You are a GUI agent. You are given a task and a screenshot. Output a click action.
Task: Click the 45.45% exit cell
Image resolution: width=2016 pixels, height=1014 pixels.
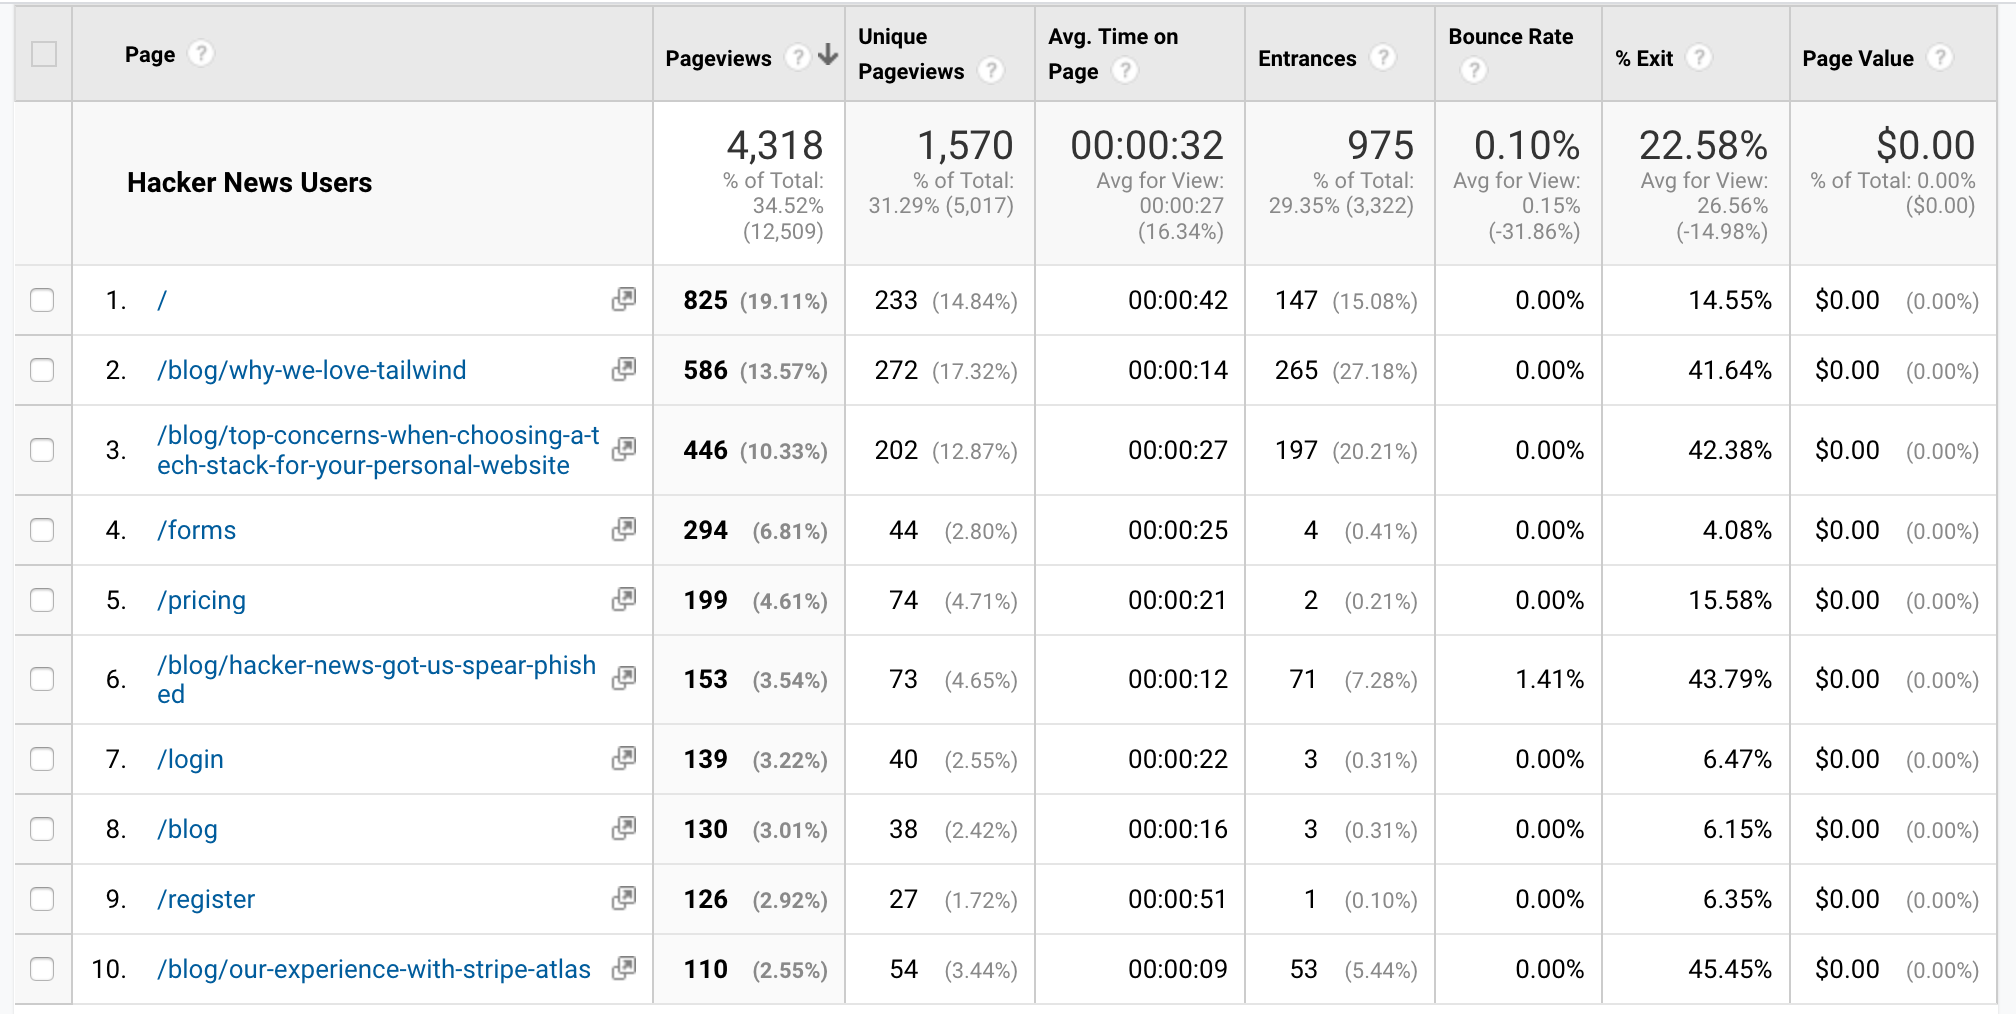[1730, 969]
